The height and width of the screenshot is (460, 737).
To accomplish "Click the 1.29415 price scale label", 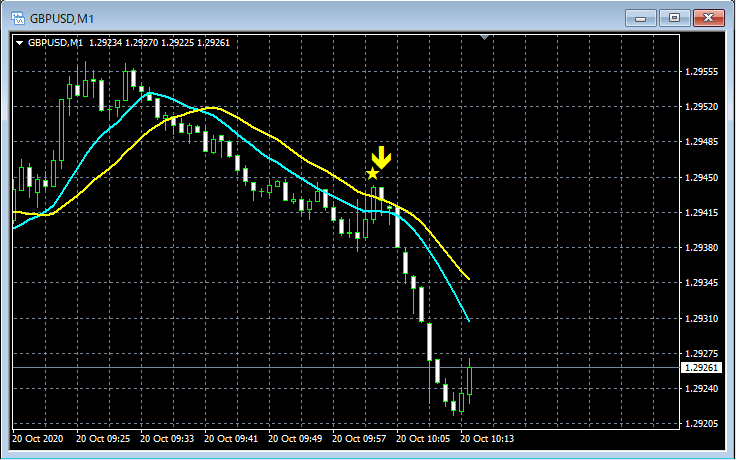I will 702,213.
